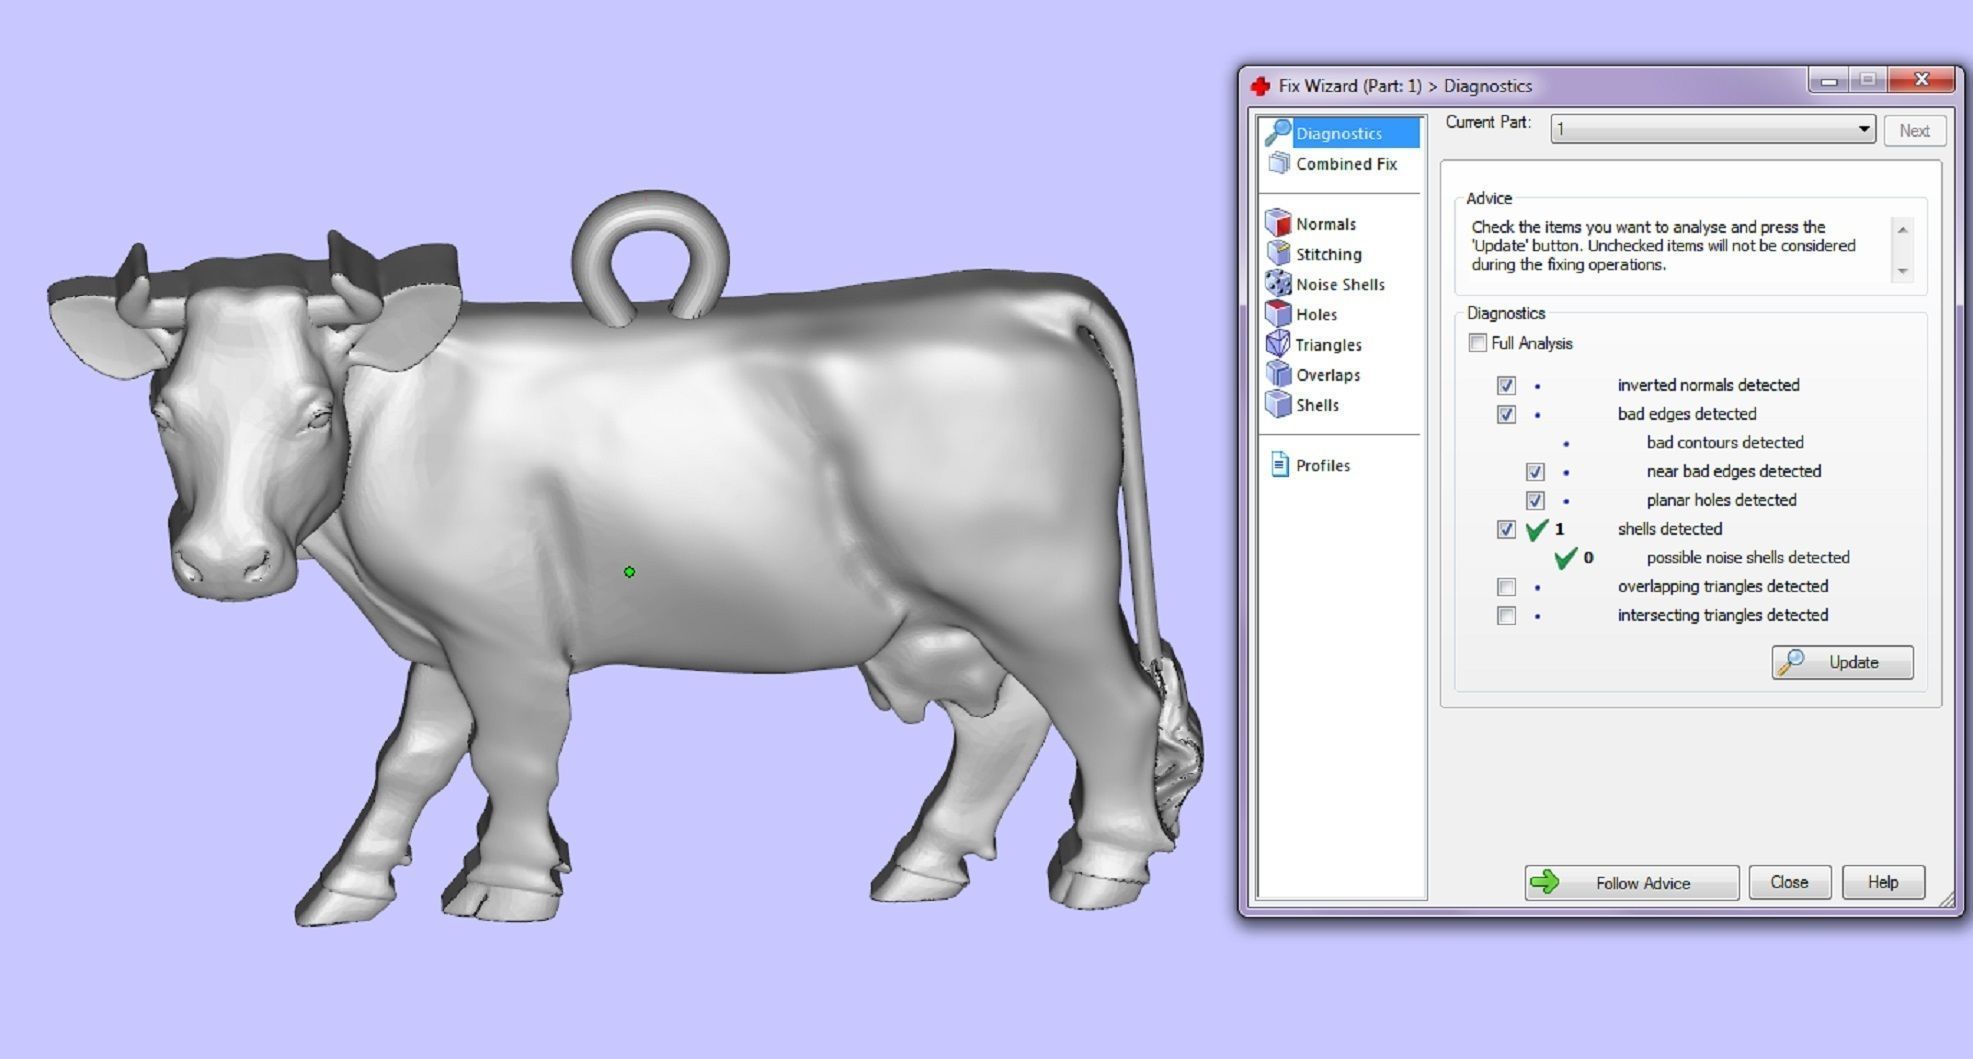1973x1059 pixels.
Task: Close the Fix Wizard via title bar X
Action: point(1921,80)
